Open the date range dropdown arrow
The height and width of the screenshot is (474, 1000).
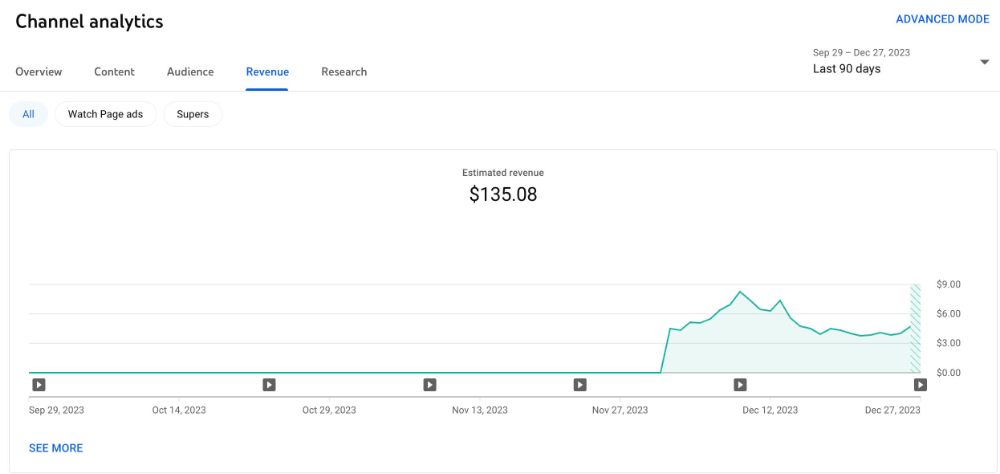[x=984, y=62]
